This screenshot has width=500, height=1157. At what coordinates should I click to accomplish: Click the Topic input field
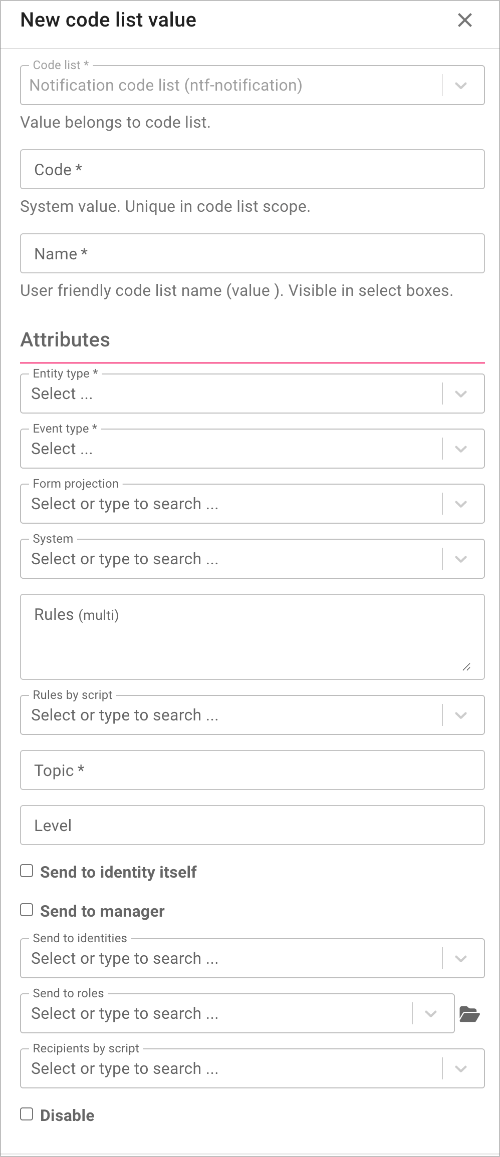click(252, 770)
